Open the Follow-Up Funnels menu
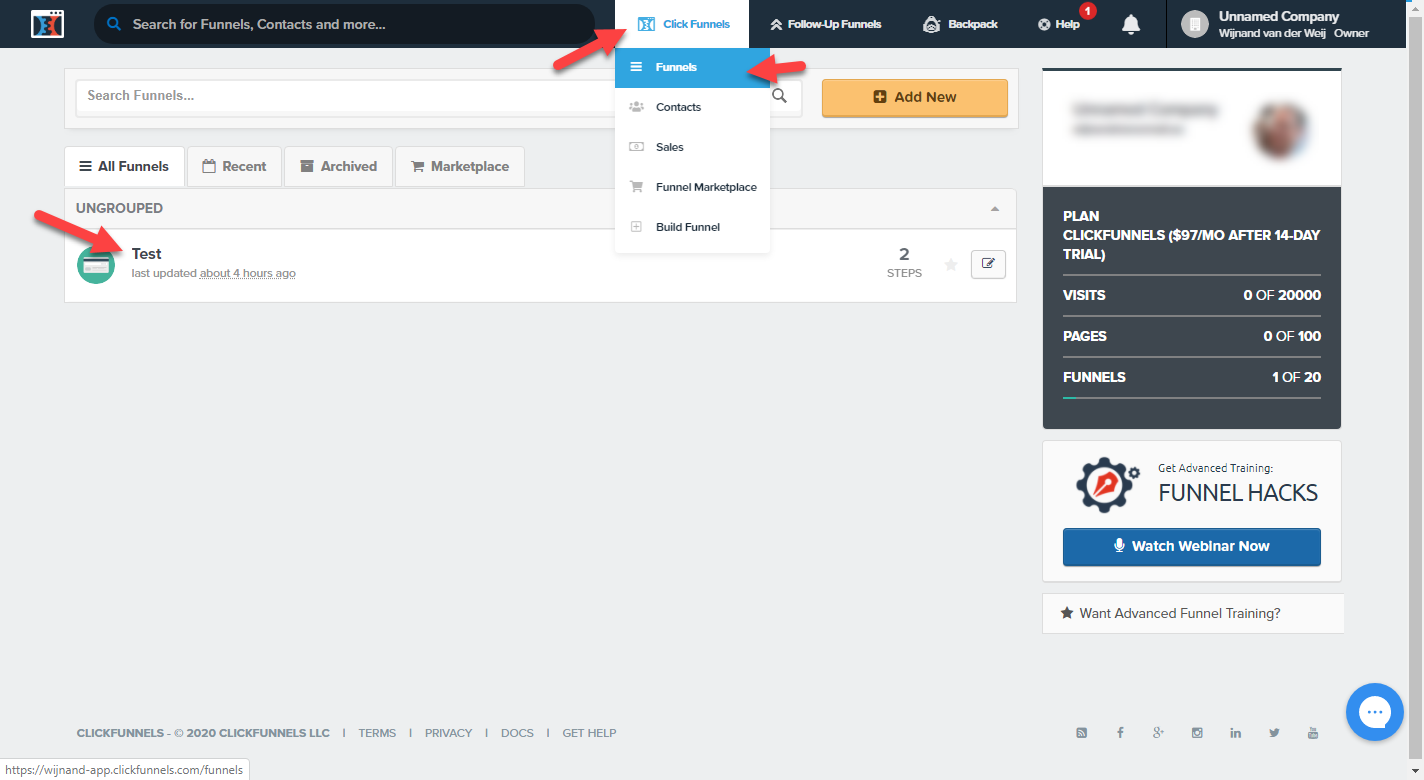The height and width of the screenshot is (780, 1424). pos(826,24)
